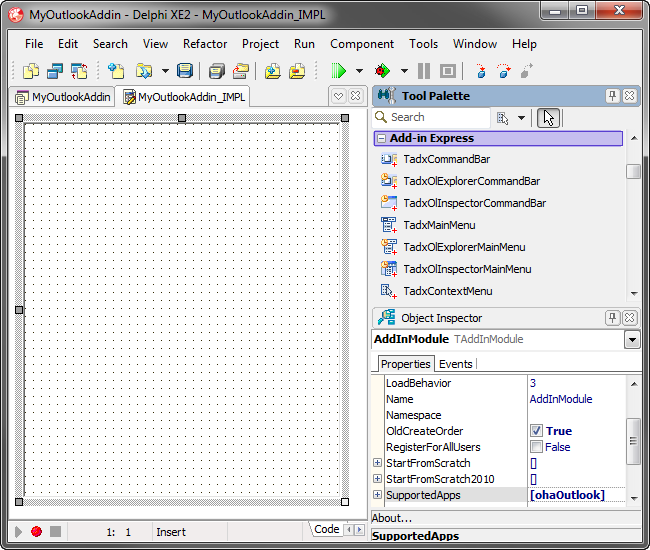Click the Tool Palette Search field
The image size is (650, 550).
coord(431,117)
